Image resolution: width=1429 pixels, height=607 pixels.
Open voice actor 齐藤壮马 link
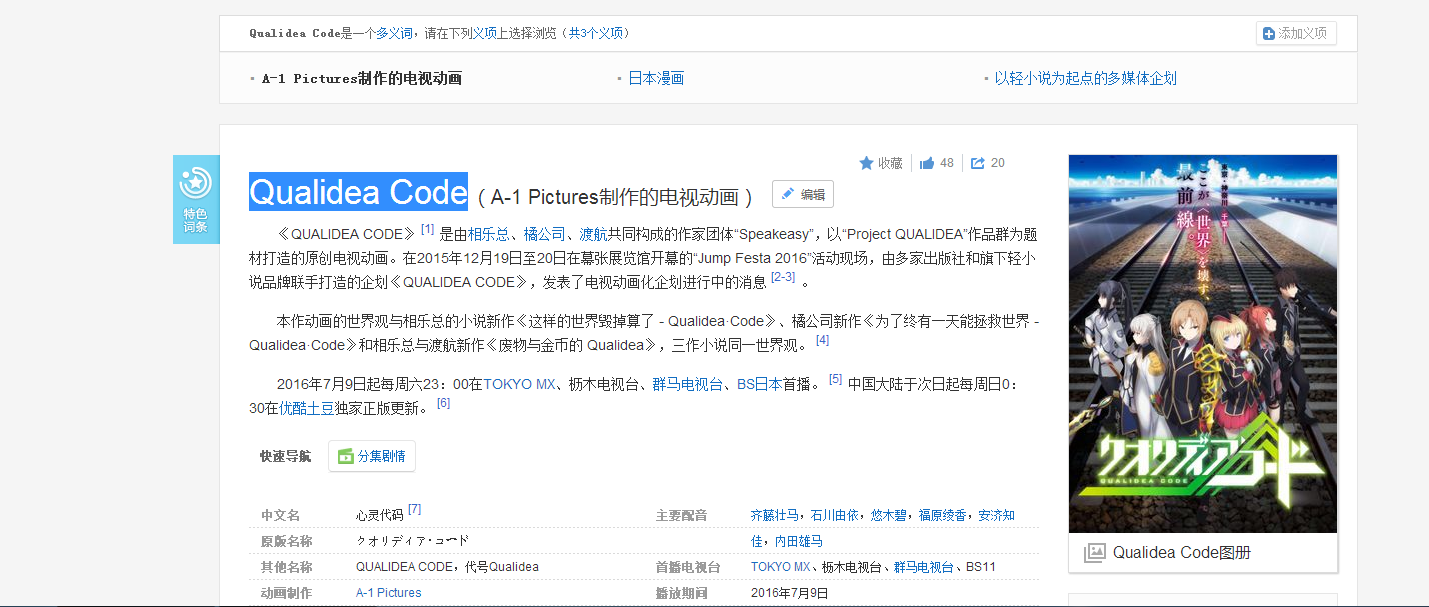(775, 515)
